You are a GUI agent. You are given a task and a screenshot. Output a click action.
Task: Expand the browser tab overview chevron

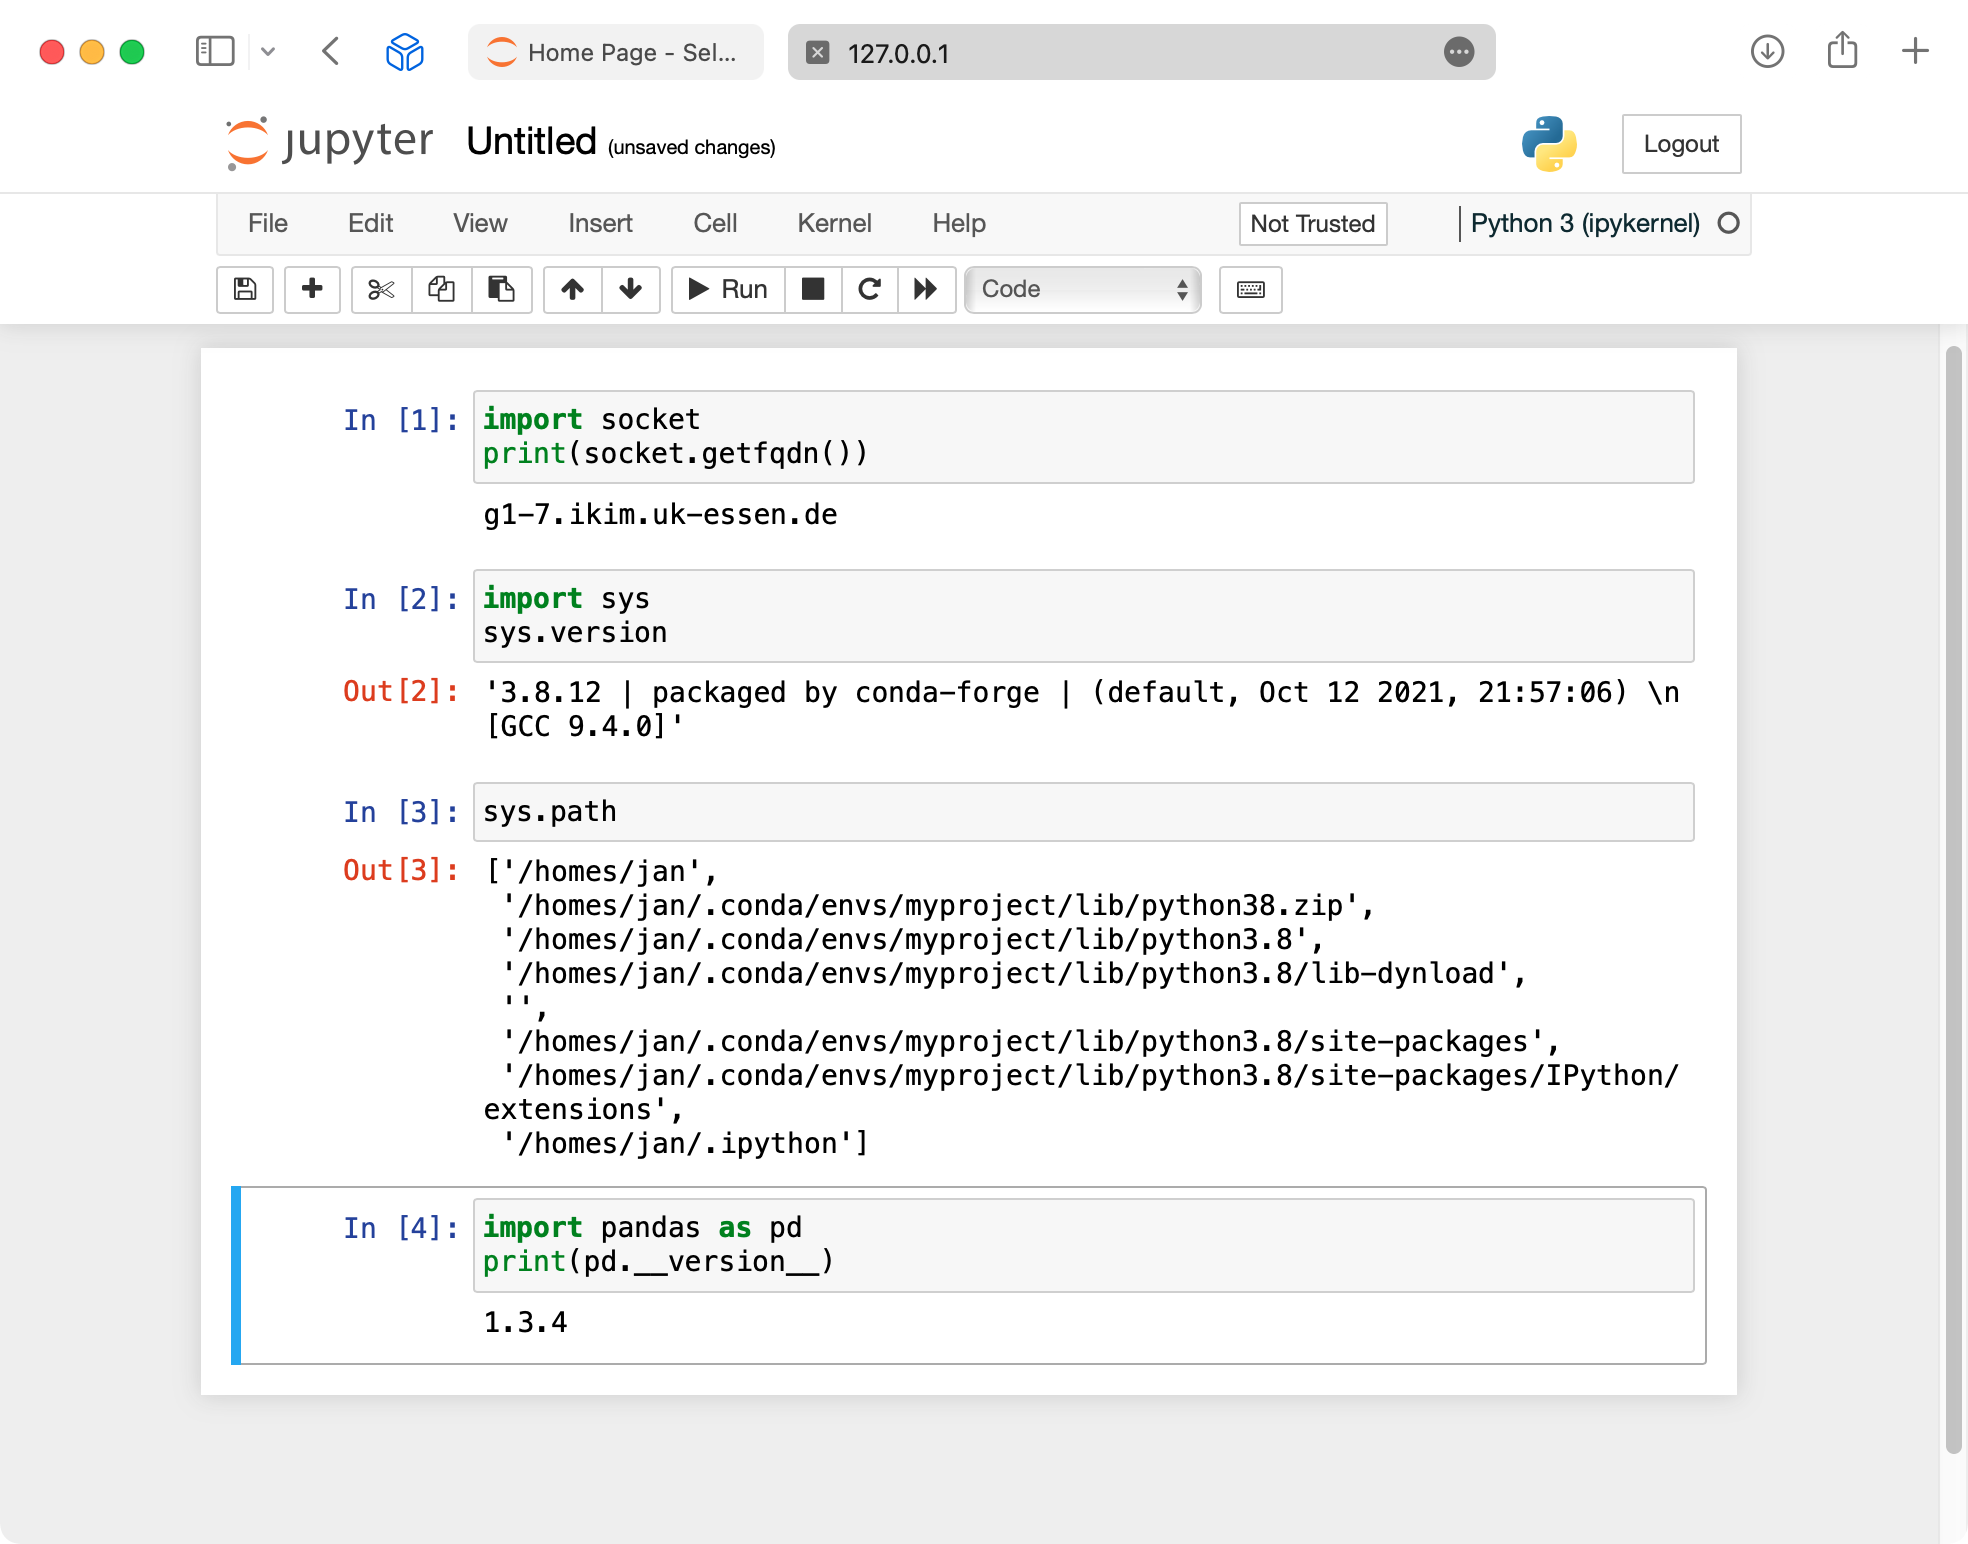click(268, 52)
